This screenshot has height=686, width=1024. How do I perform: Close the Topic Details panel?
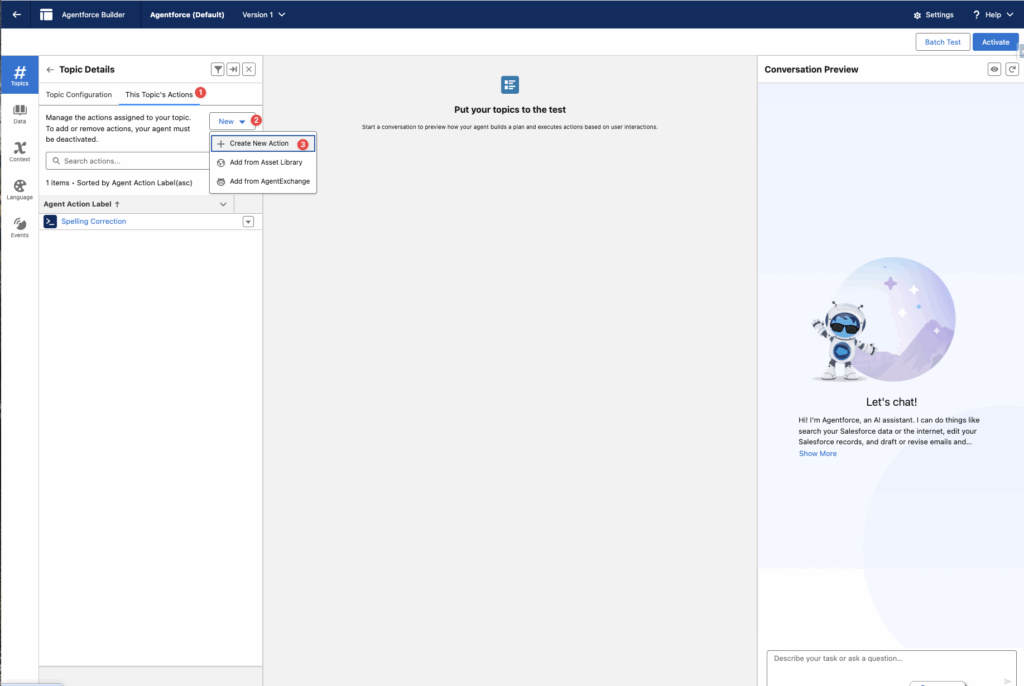(x=249, y=69)
